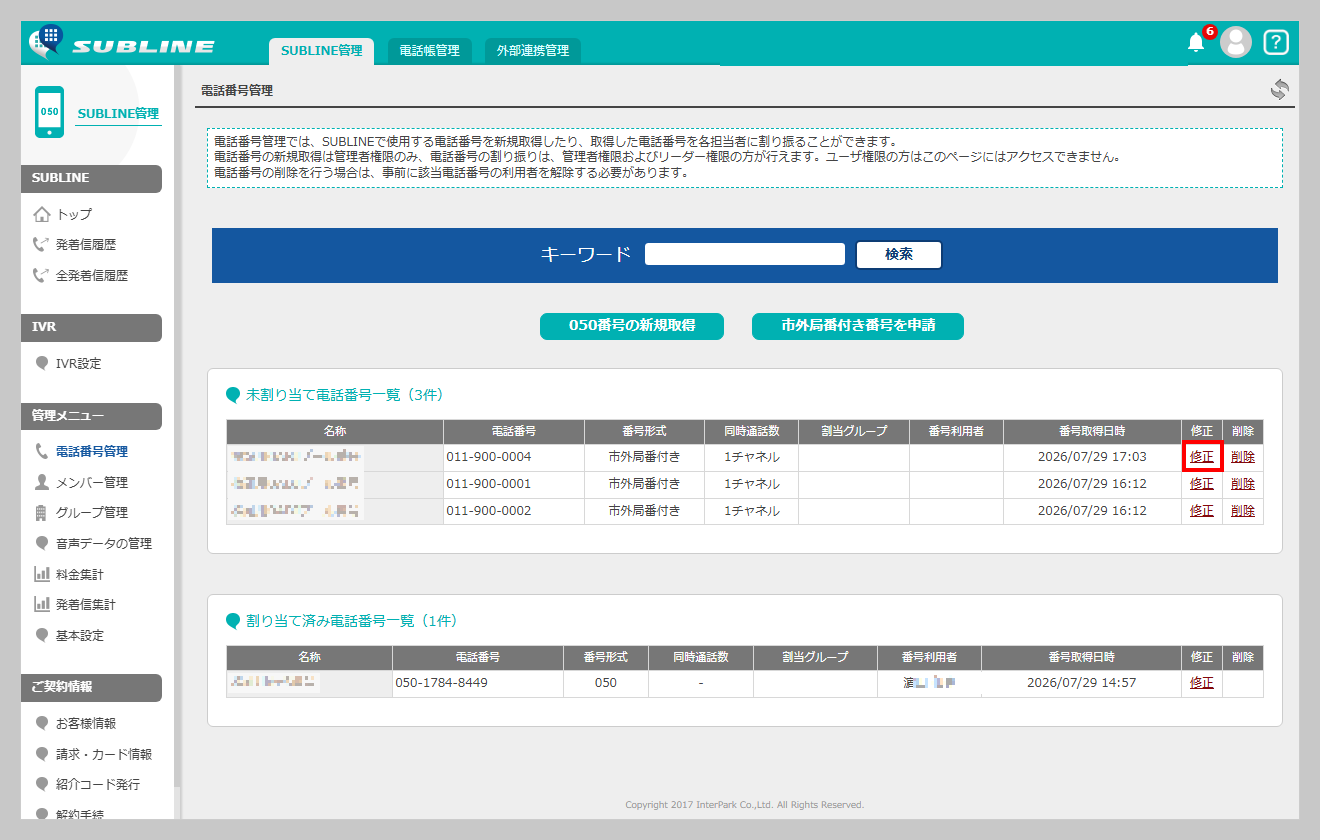
Task: Click the person icon beside メンバー管理
Action: coord(41,482)
